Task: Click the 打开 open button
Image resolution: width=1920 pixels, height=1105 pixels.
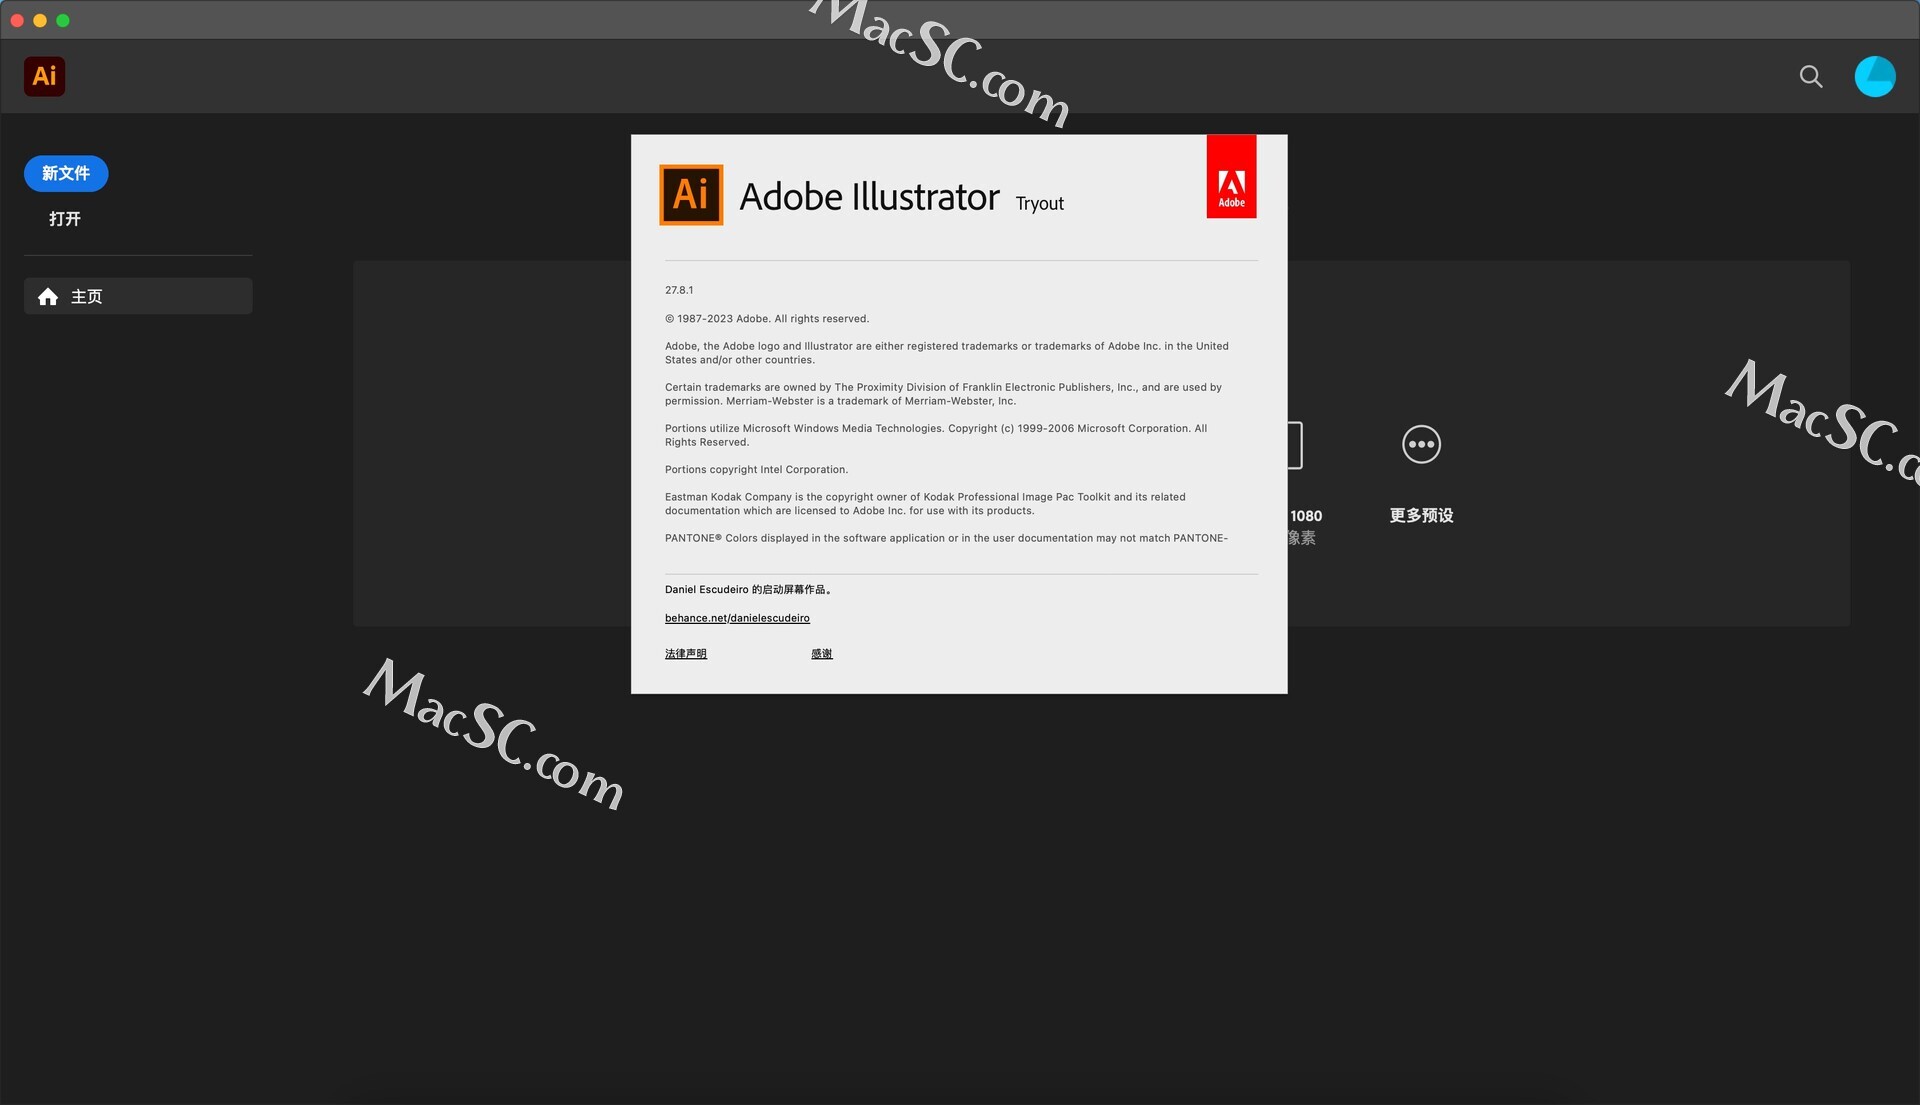Action: (65, 219)
